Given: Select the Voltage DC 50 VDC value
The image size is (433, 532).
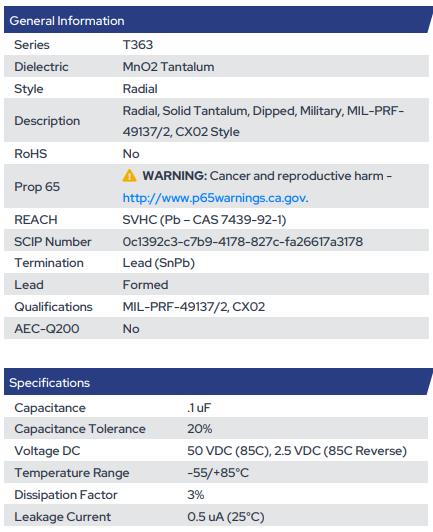Looking at the screenshot, I should pyautogui.click(x=297, y=451).
